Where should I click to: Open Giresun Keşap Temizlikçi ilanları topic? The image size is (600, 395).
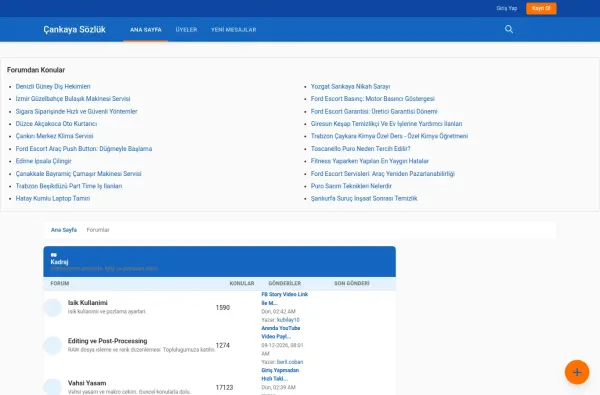[x=386, y=124]
